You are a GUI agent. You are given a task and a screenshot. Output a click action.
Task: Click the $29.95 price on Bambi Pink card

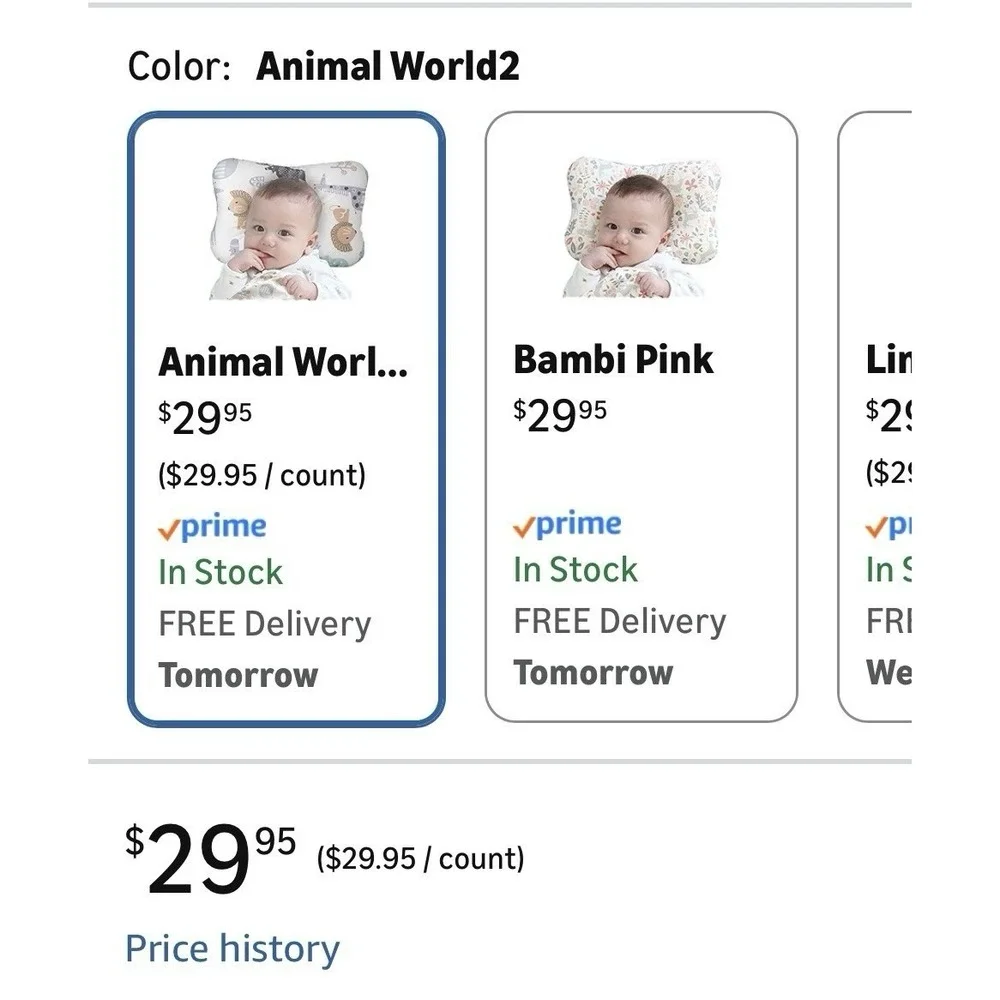[560, 415]
